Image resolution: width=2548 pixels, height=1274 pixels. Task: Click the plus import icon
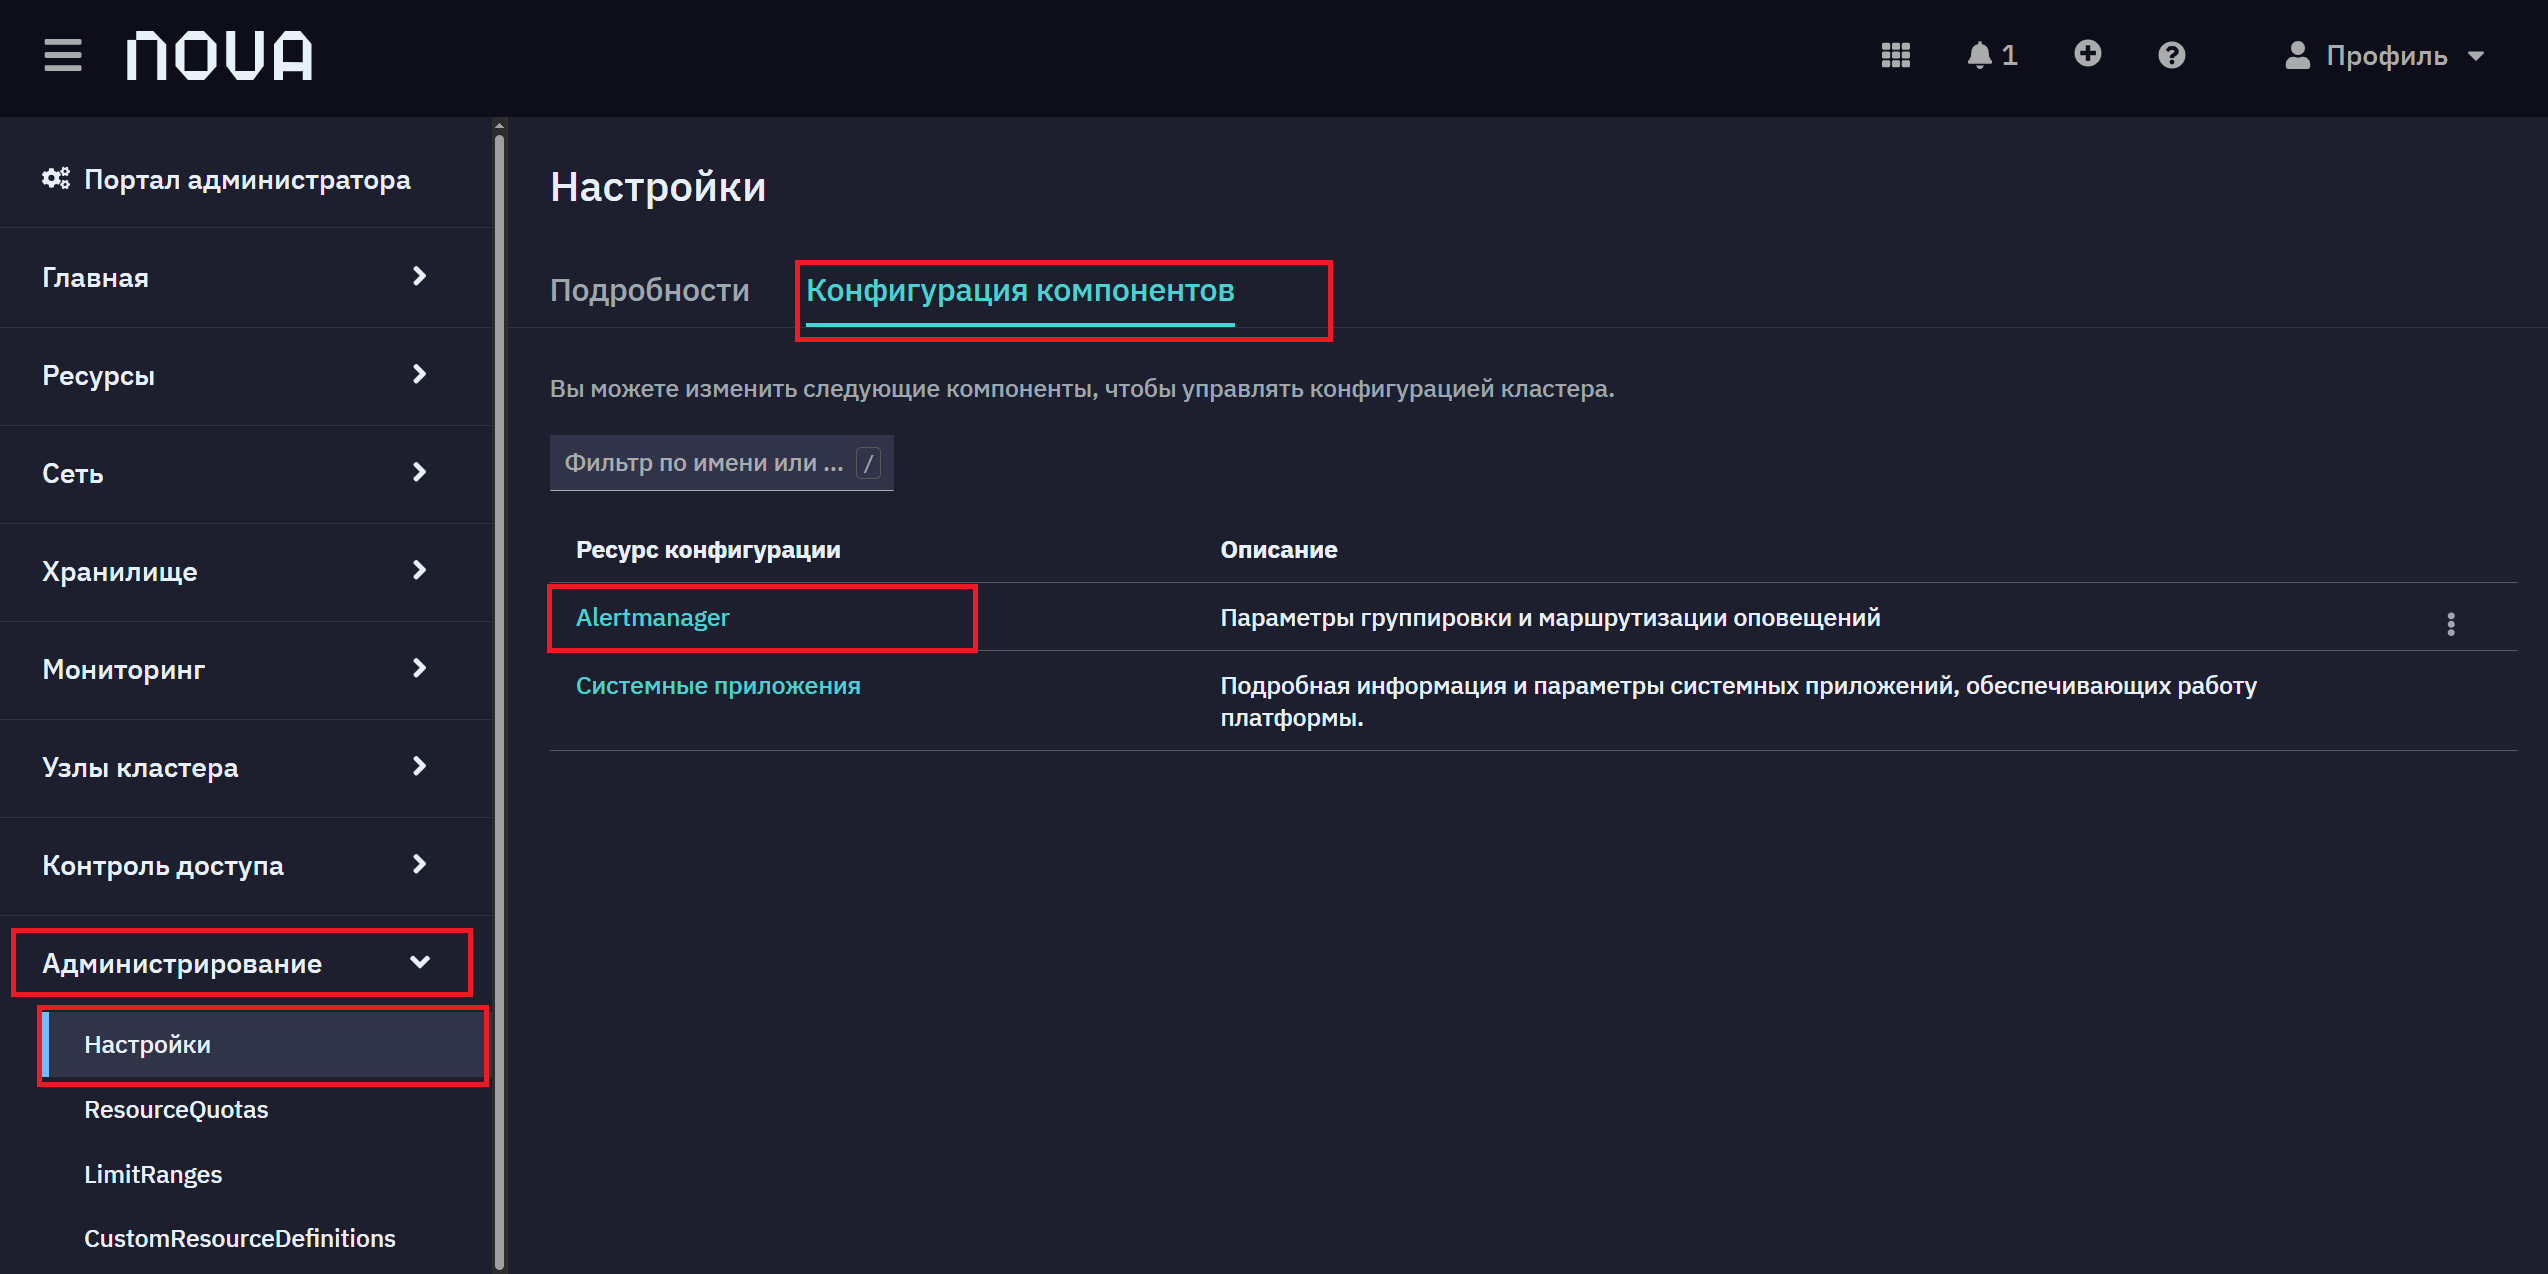pyautogui.click(x=2087, y=54)
